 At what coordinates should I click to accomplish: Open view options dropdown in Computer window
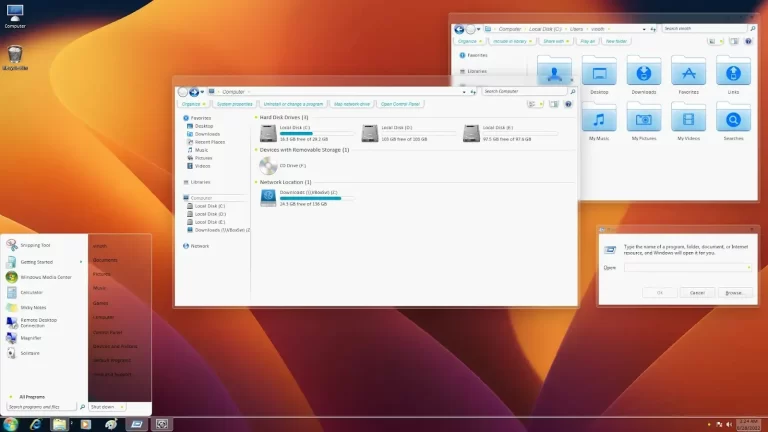tap(541, 104)
